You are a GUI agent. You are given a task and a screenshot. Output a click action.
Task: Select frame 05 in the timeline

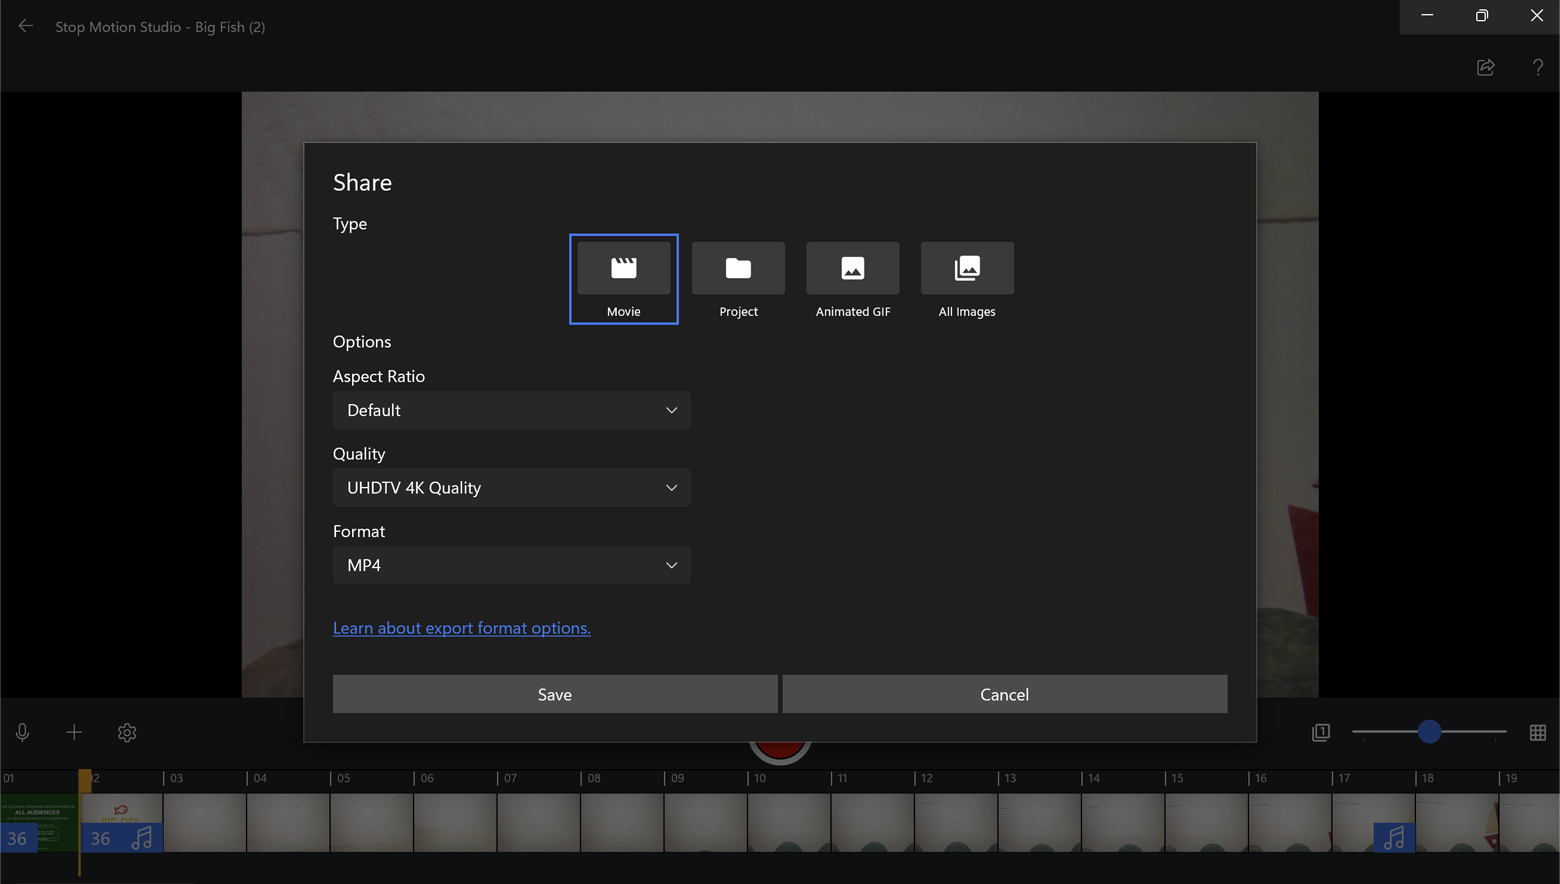372,823
